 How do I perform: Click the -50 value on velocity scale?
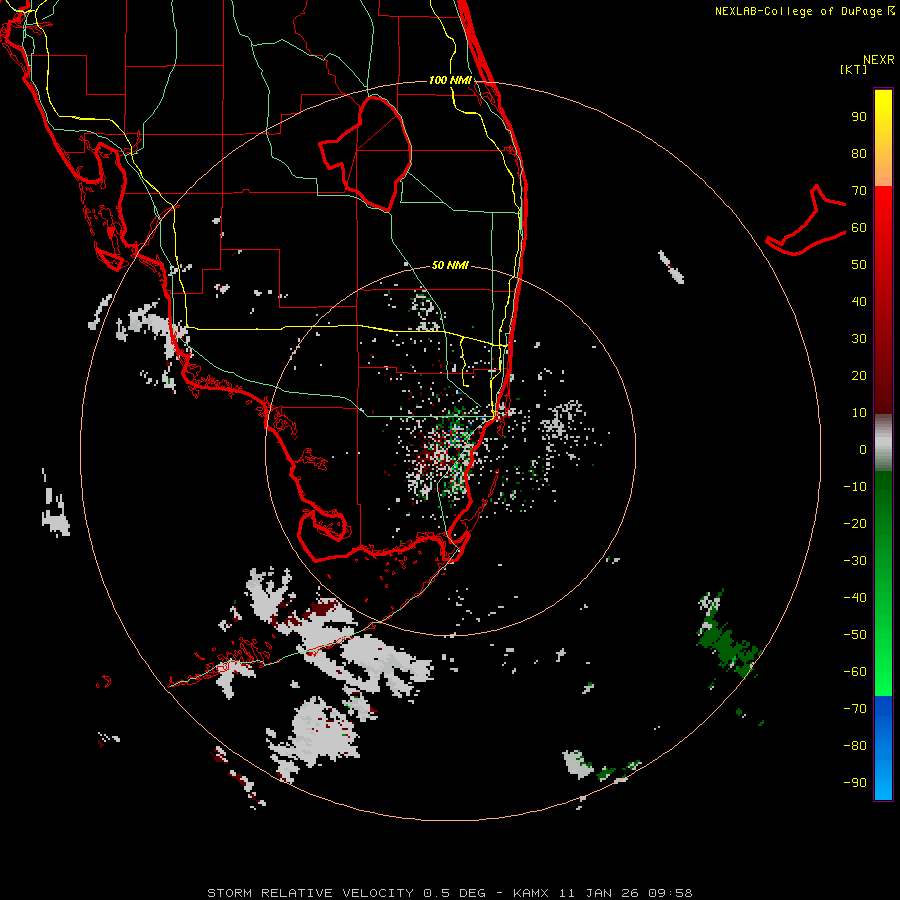(855, 635)
